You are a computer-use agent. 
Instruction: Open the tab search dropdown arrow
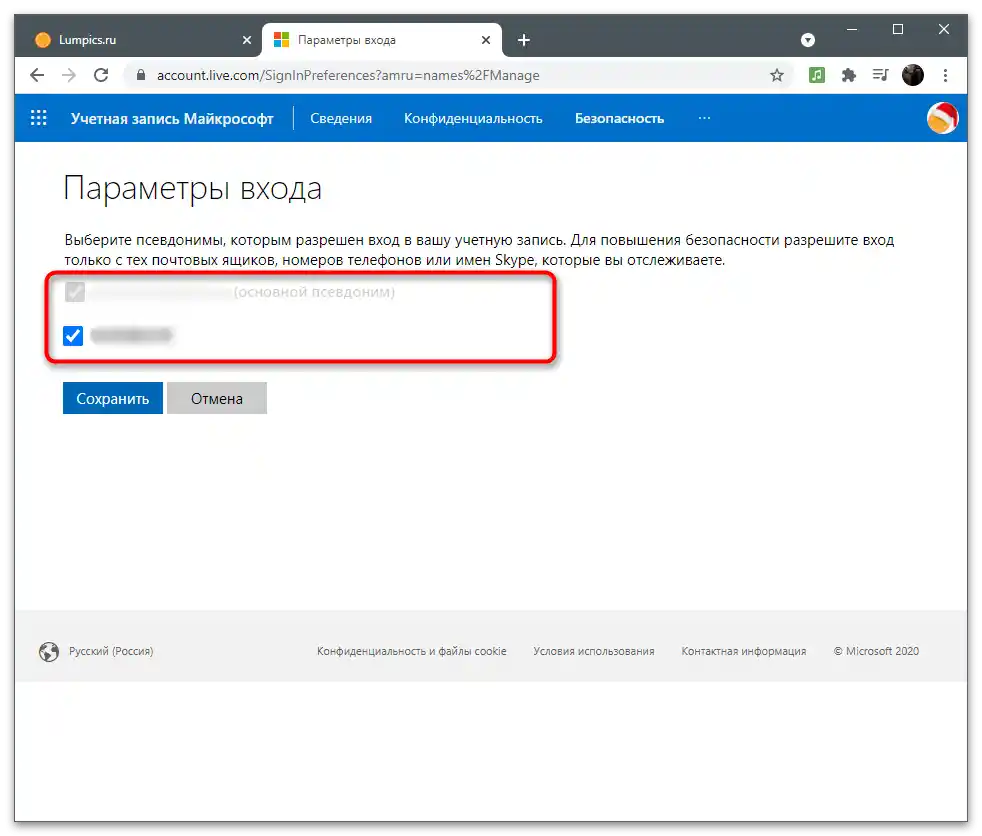[x=808, y=40]
